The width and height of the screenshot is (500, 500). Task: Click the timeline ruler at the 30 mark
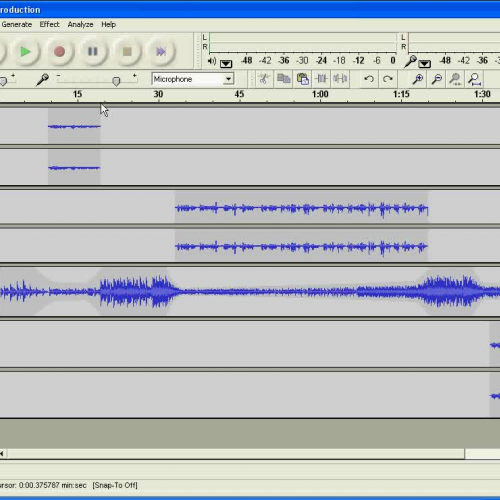pos(158,94)
